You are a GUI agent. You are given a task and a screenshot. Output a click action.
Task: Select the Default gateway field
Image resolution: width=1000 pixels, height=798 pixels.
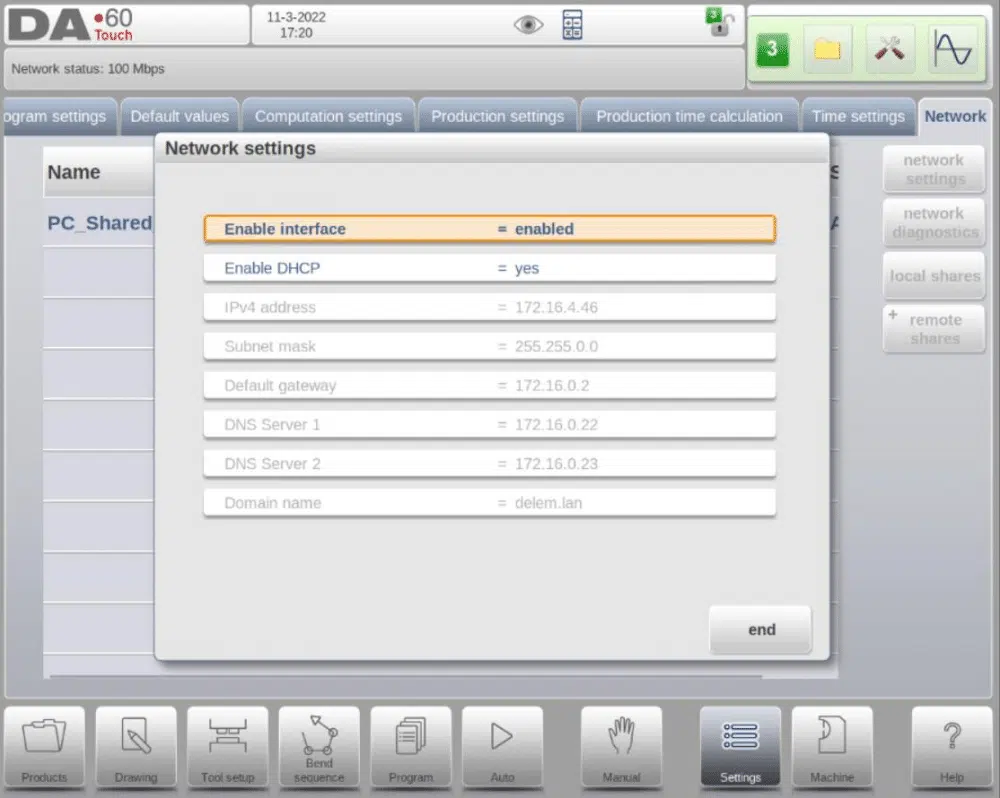[490, 385]
